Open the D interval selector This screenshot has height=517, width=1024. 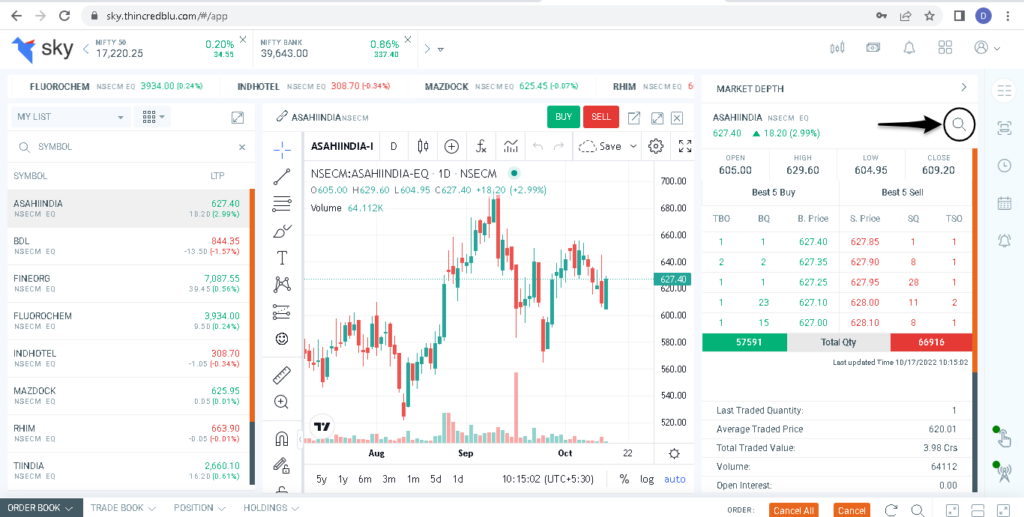point(394,146)
